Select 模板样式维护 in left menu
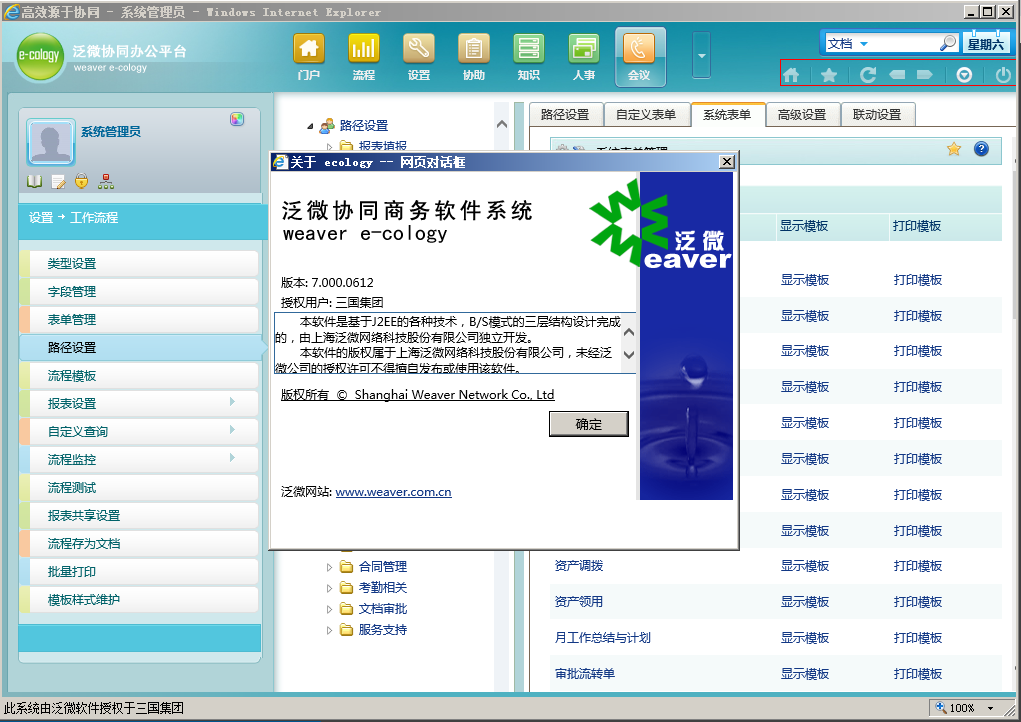 pyautogui.click(x=139, y=600)
